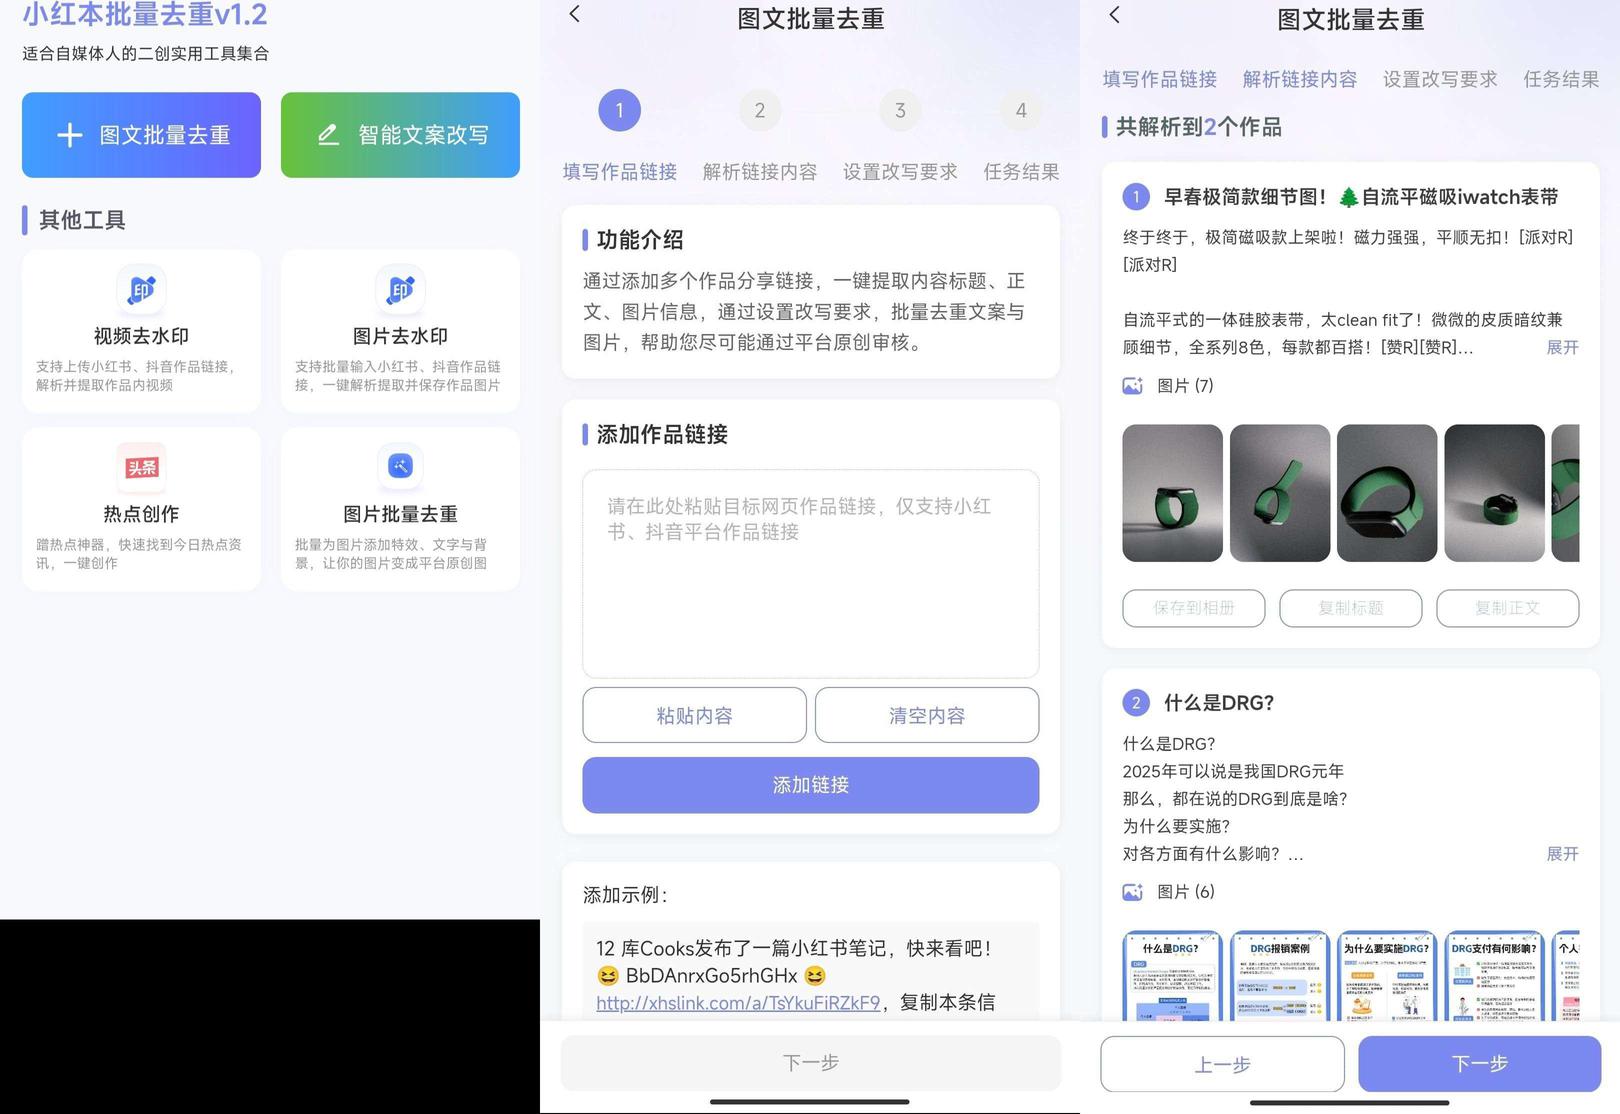Viewport: 1620px width, 1114px height.
Task: Clear the input with 清空内容
Action: click(x=926, y=715)
